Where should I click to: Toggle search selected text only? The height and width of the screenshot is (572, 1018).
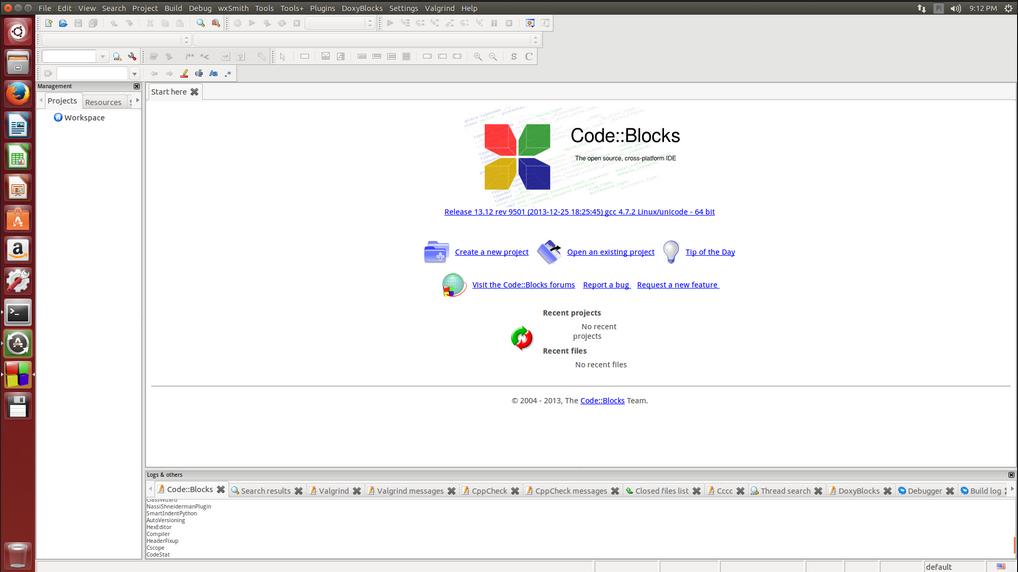click(199, 73)
